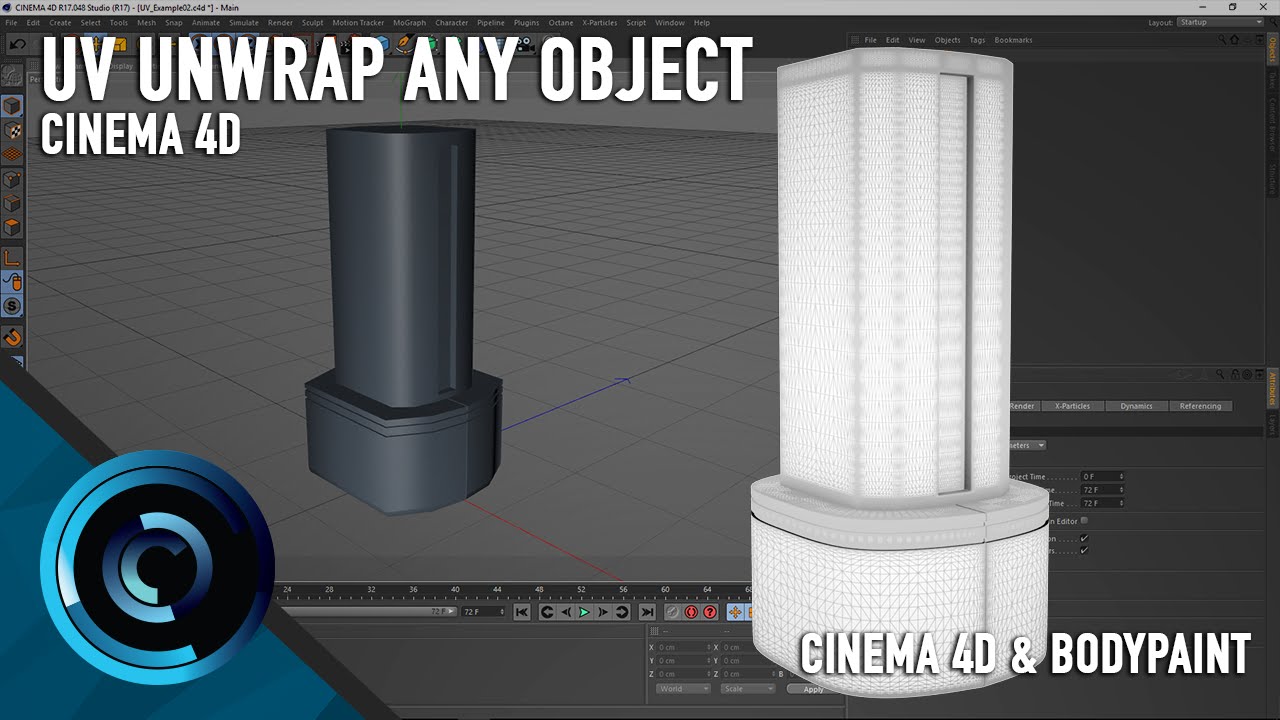This screenshot has height=720, width=1280.
Task: Open the MoGraph menu
Action: (409, 22)
